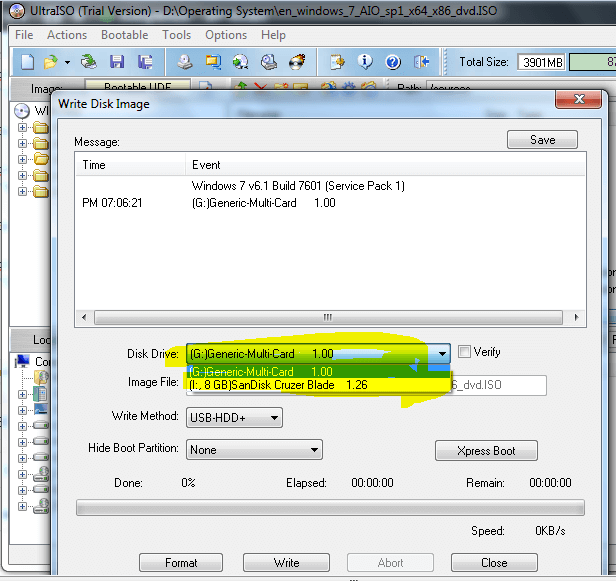Click the info toolbar icon
Screen dimensions: 616x581
pyautogui.click(x=366, y=62)
